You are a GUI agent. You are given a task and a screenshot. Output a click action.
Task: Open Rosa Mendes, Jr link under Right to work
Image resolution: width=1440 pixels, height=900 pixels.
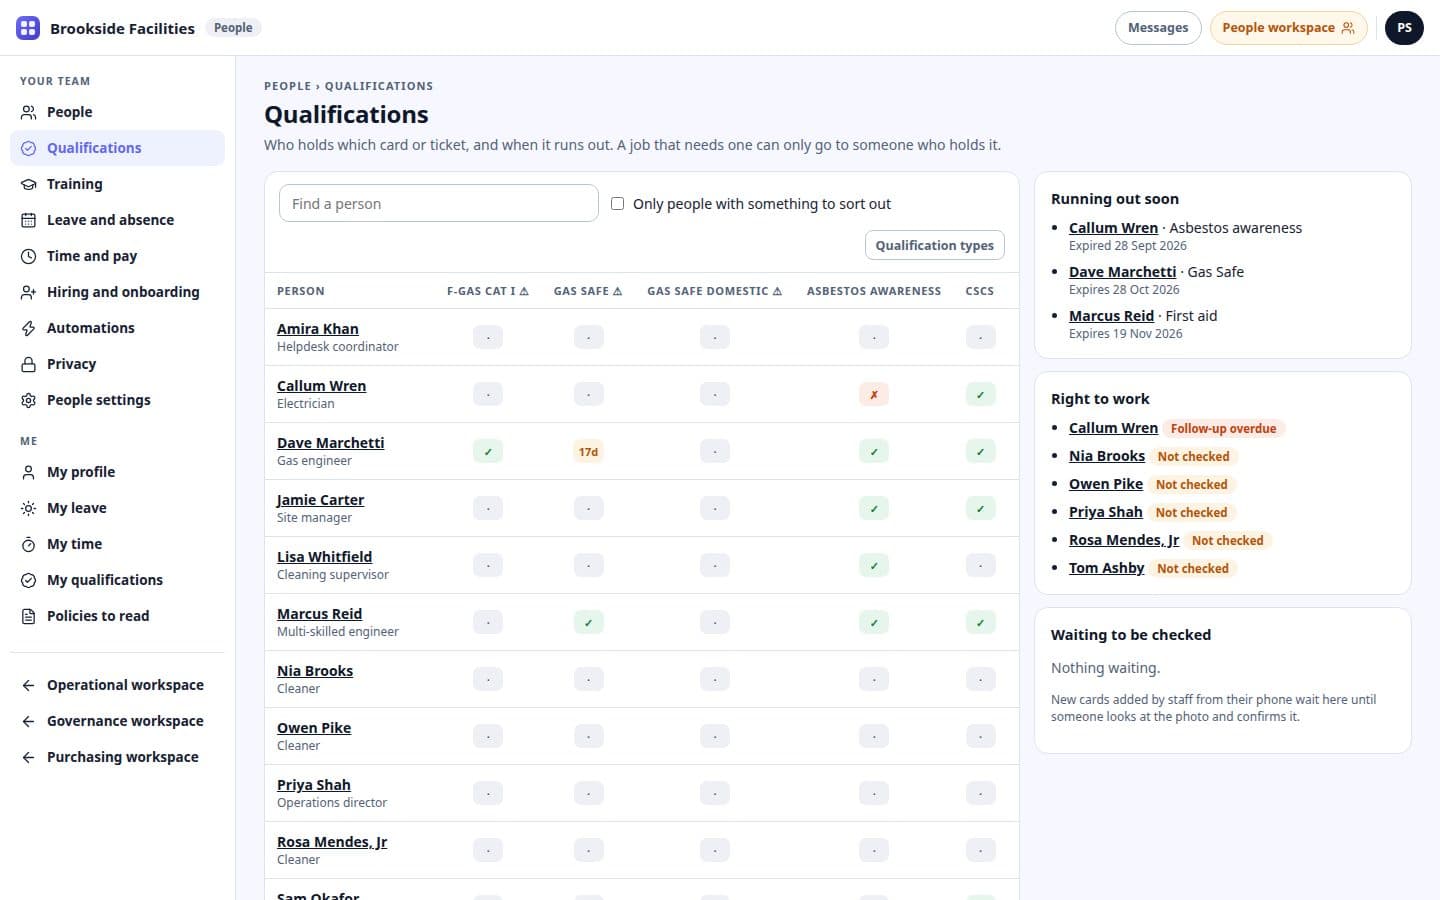click(1124, 540)
